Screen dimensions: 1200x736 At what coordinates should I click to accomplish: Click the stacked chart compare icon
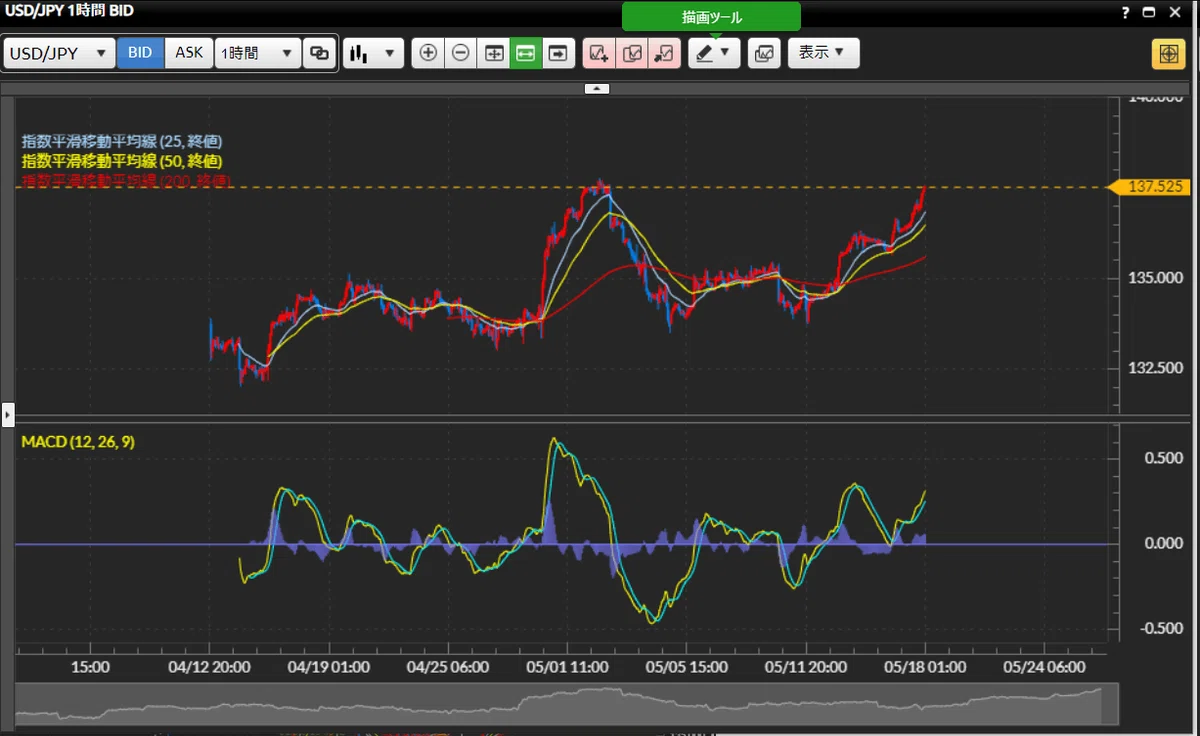[764, 53]
